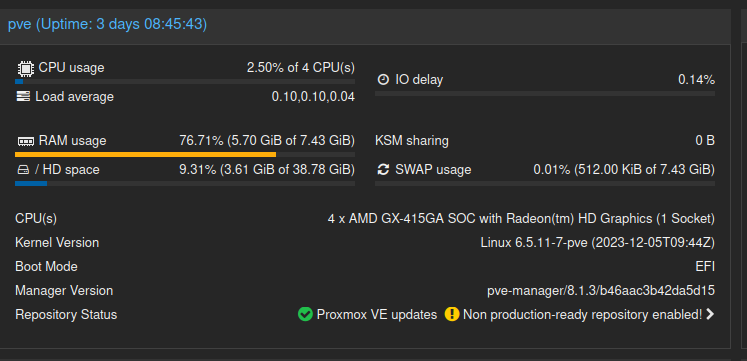The height and width of the screenshot is (361, 747).
Task: Click the RAM usage memory icon
Action: [26, 141]
